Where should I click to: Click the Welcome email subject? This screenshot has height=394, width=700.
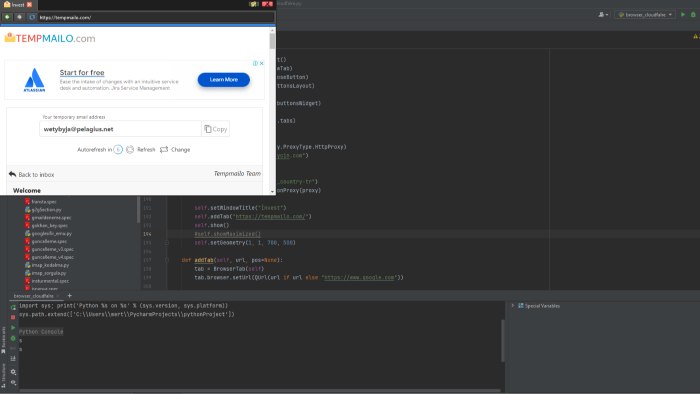[x=27, y=191]
